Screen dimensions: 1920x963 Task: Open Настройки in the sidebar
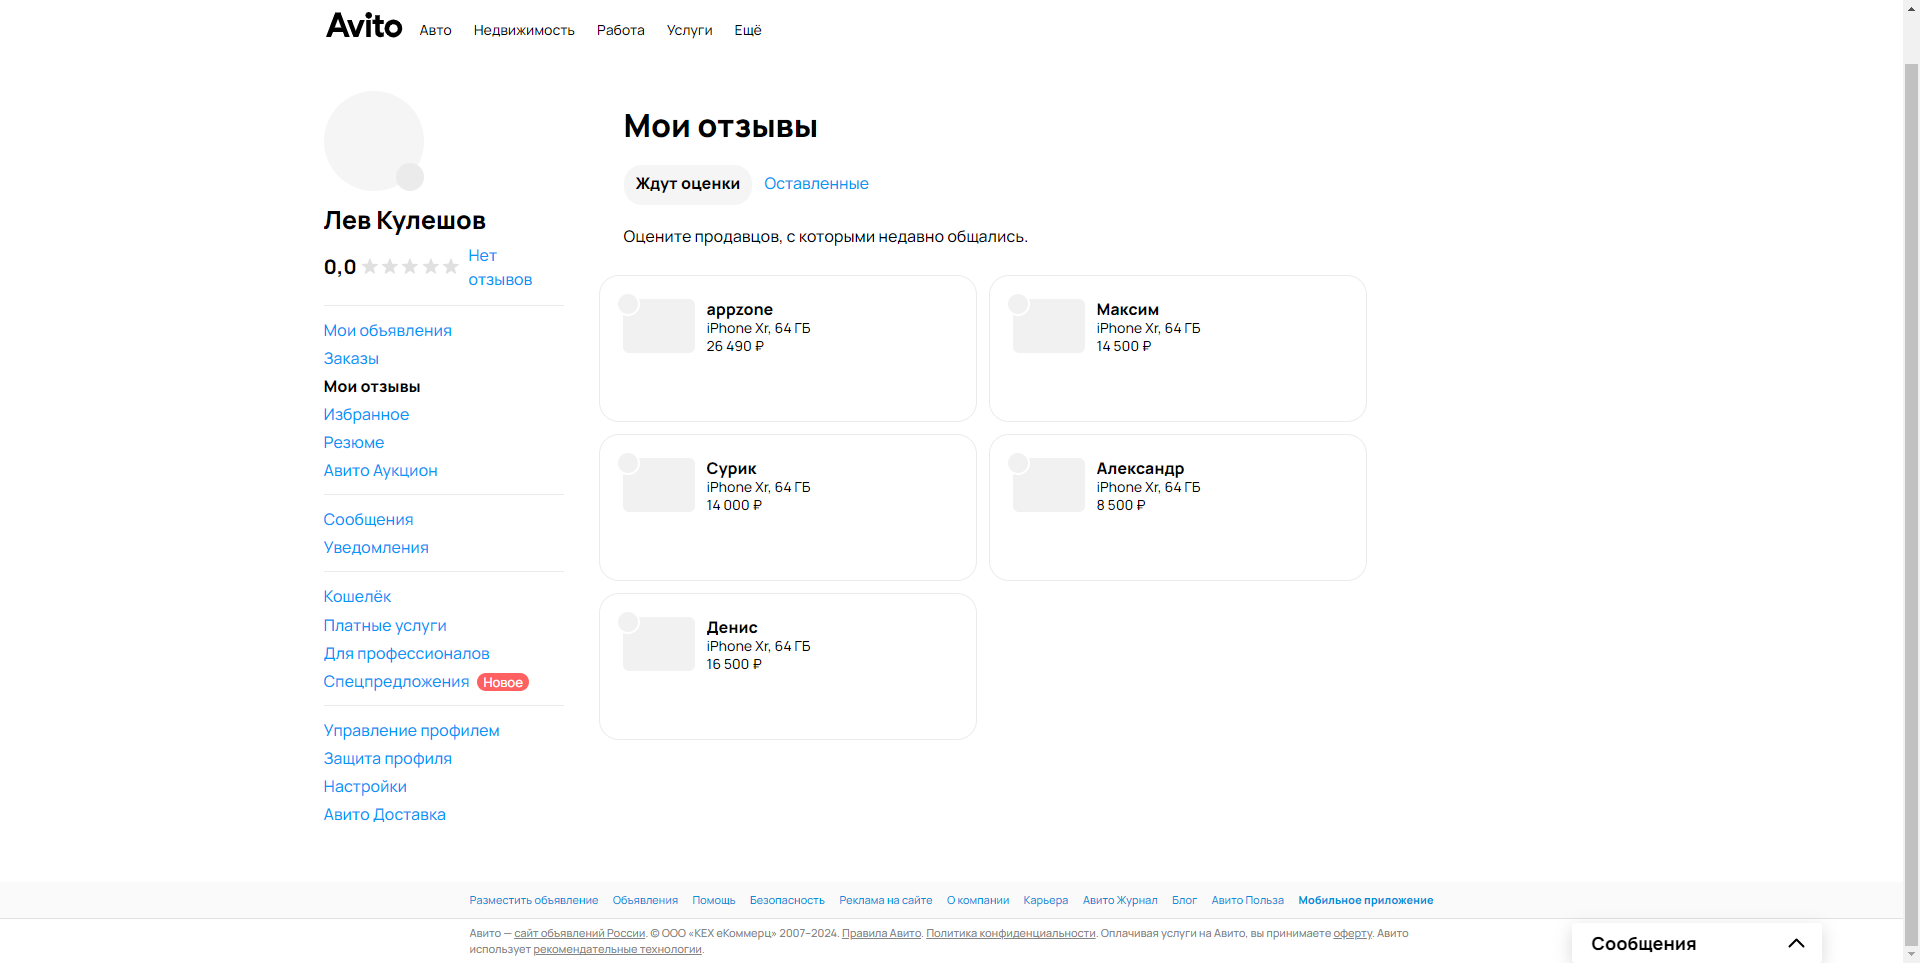[x=365, y=786]
